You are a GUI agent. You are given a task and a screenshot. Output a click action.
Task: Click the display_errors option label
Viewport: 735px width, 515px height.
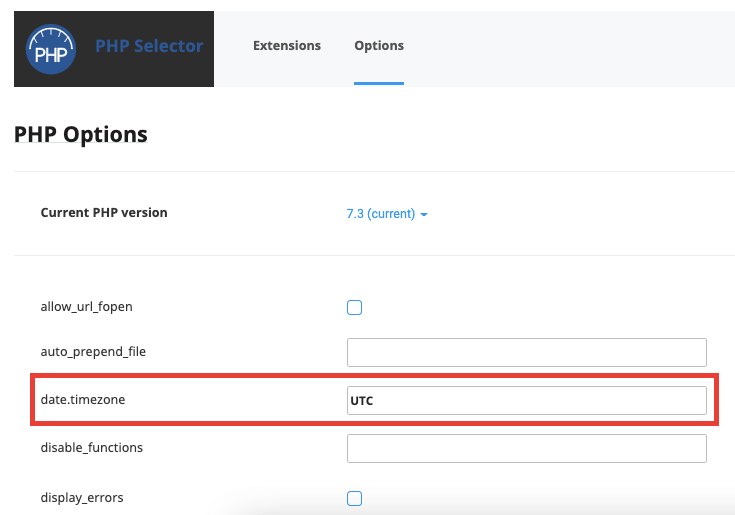pyautogui.click(x=82, y=498)
